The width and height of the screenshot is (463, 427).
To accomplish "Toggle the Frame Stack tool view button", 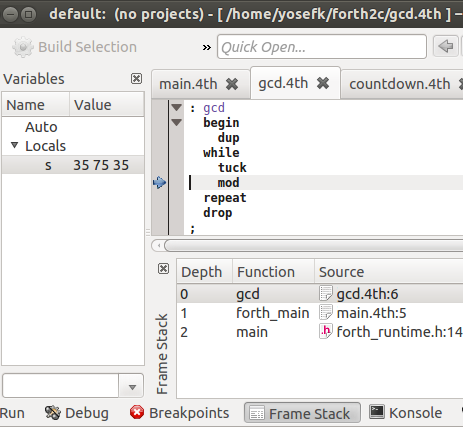I will [x=302, y=413].
